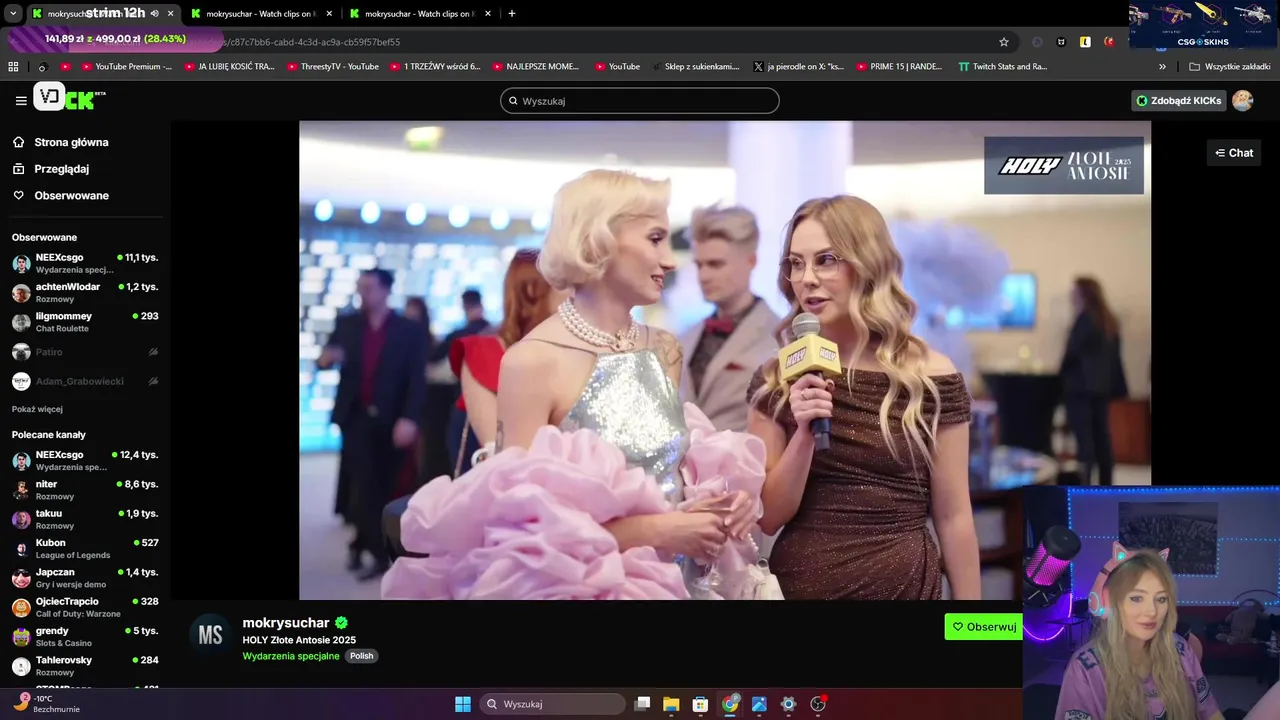This screenshot has width=1280, height=720.
Task: Switch to third mokrysuchar clips tab
Action: point(421,14)
